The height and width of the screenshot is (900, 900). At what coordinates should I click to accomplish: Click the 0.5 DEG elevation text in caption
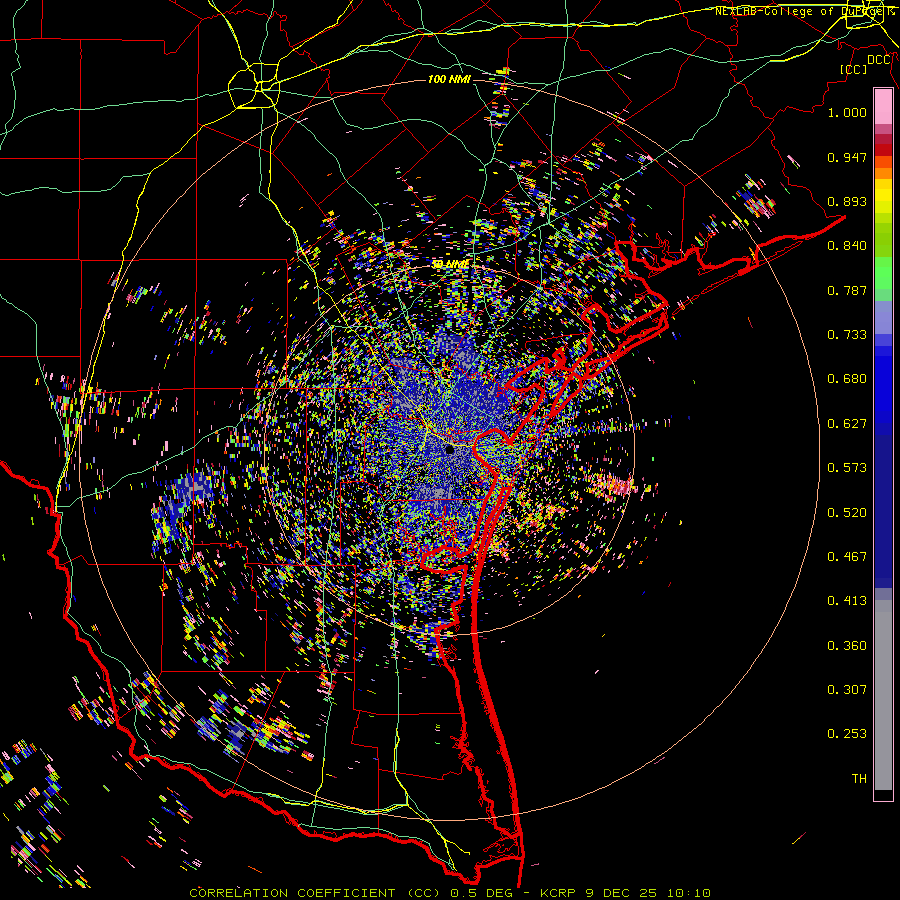482,893
